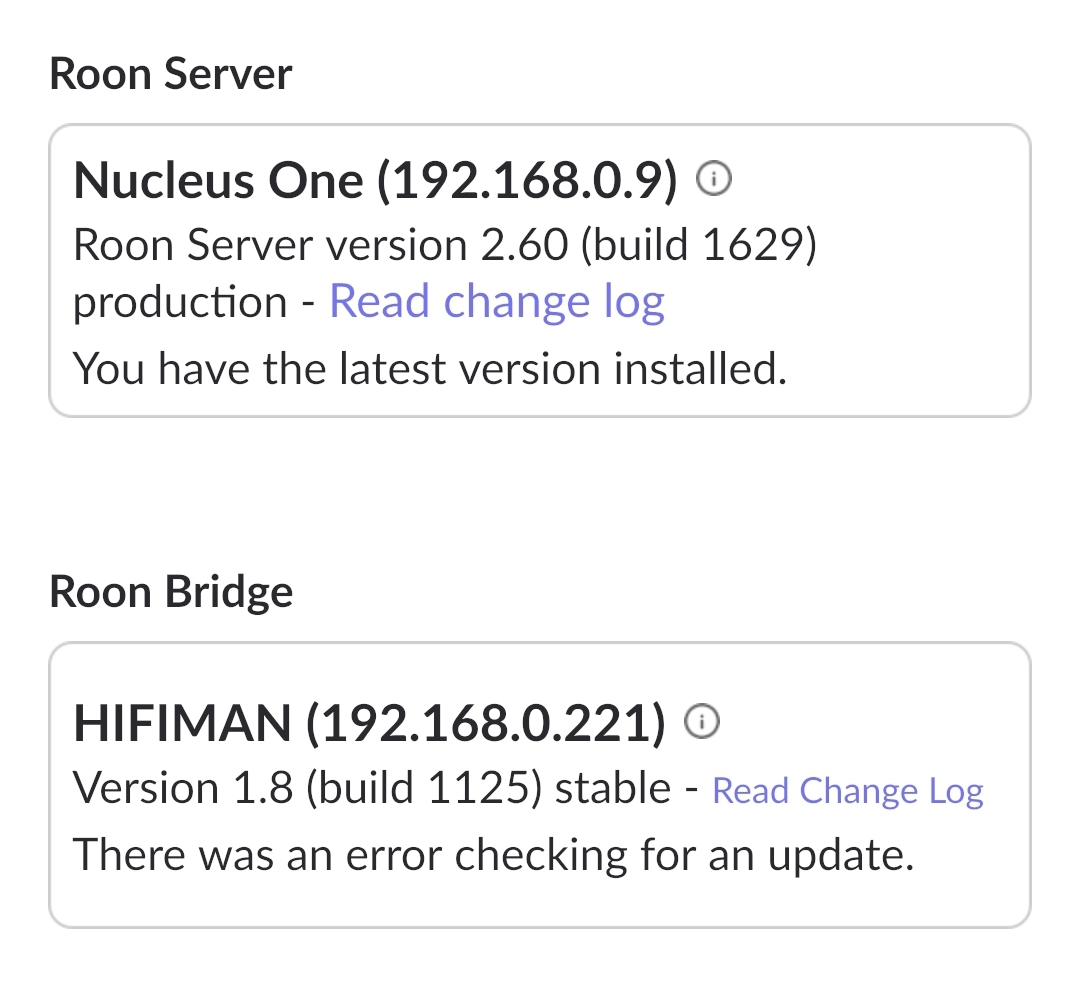1080x1000 pixels.
Task: Click the "Version 1.8" text
Action: (183, 789)
